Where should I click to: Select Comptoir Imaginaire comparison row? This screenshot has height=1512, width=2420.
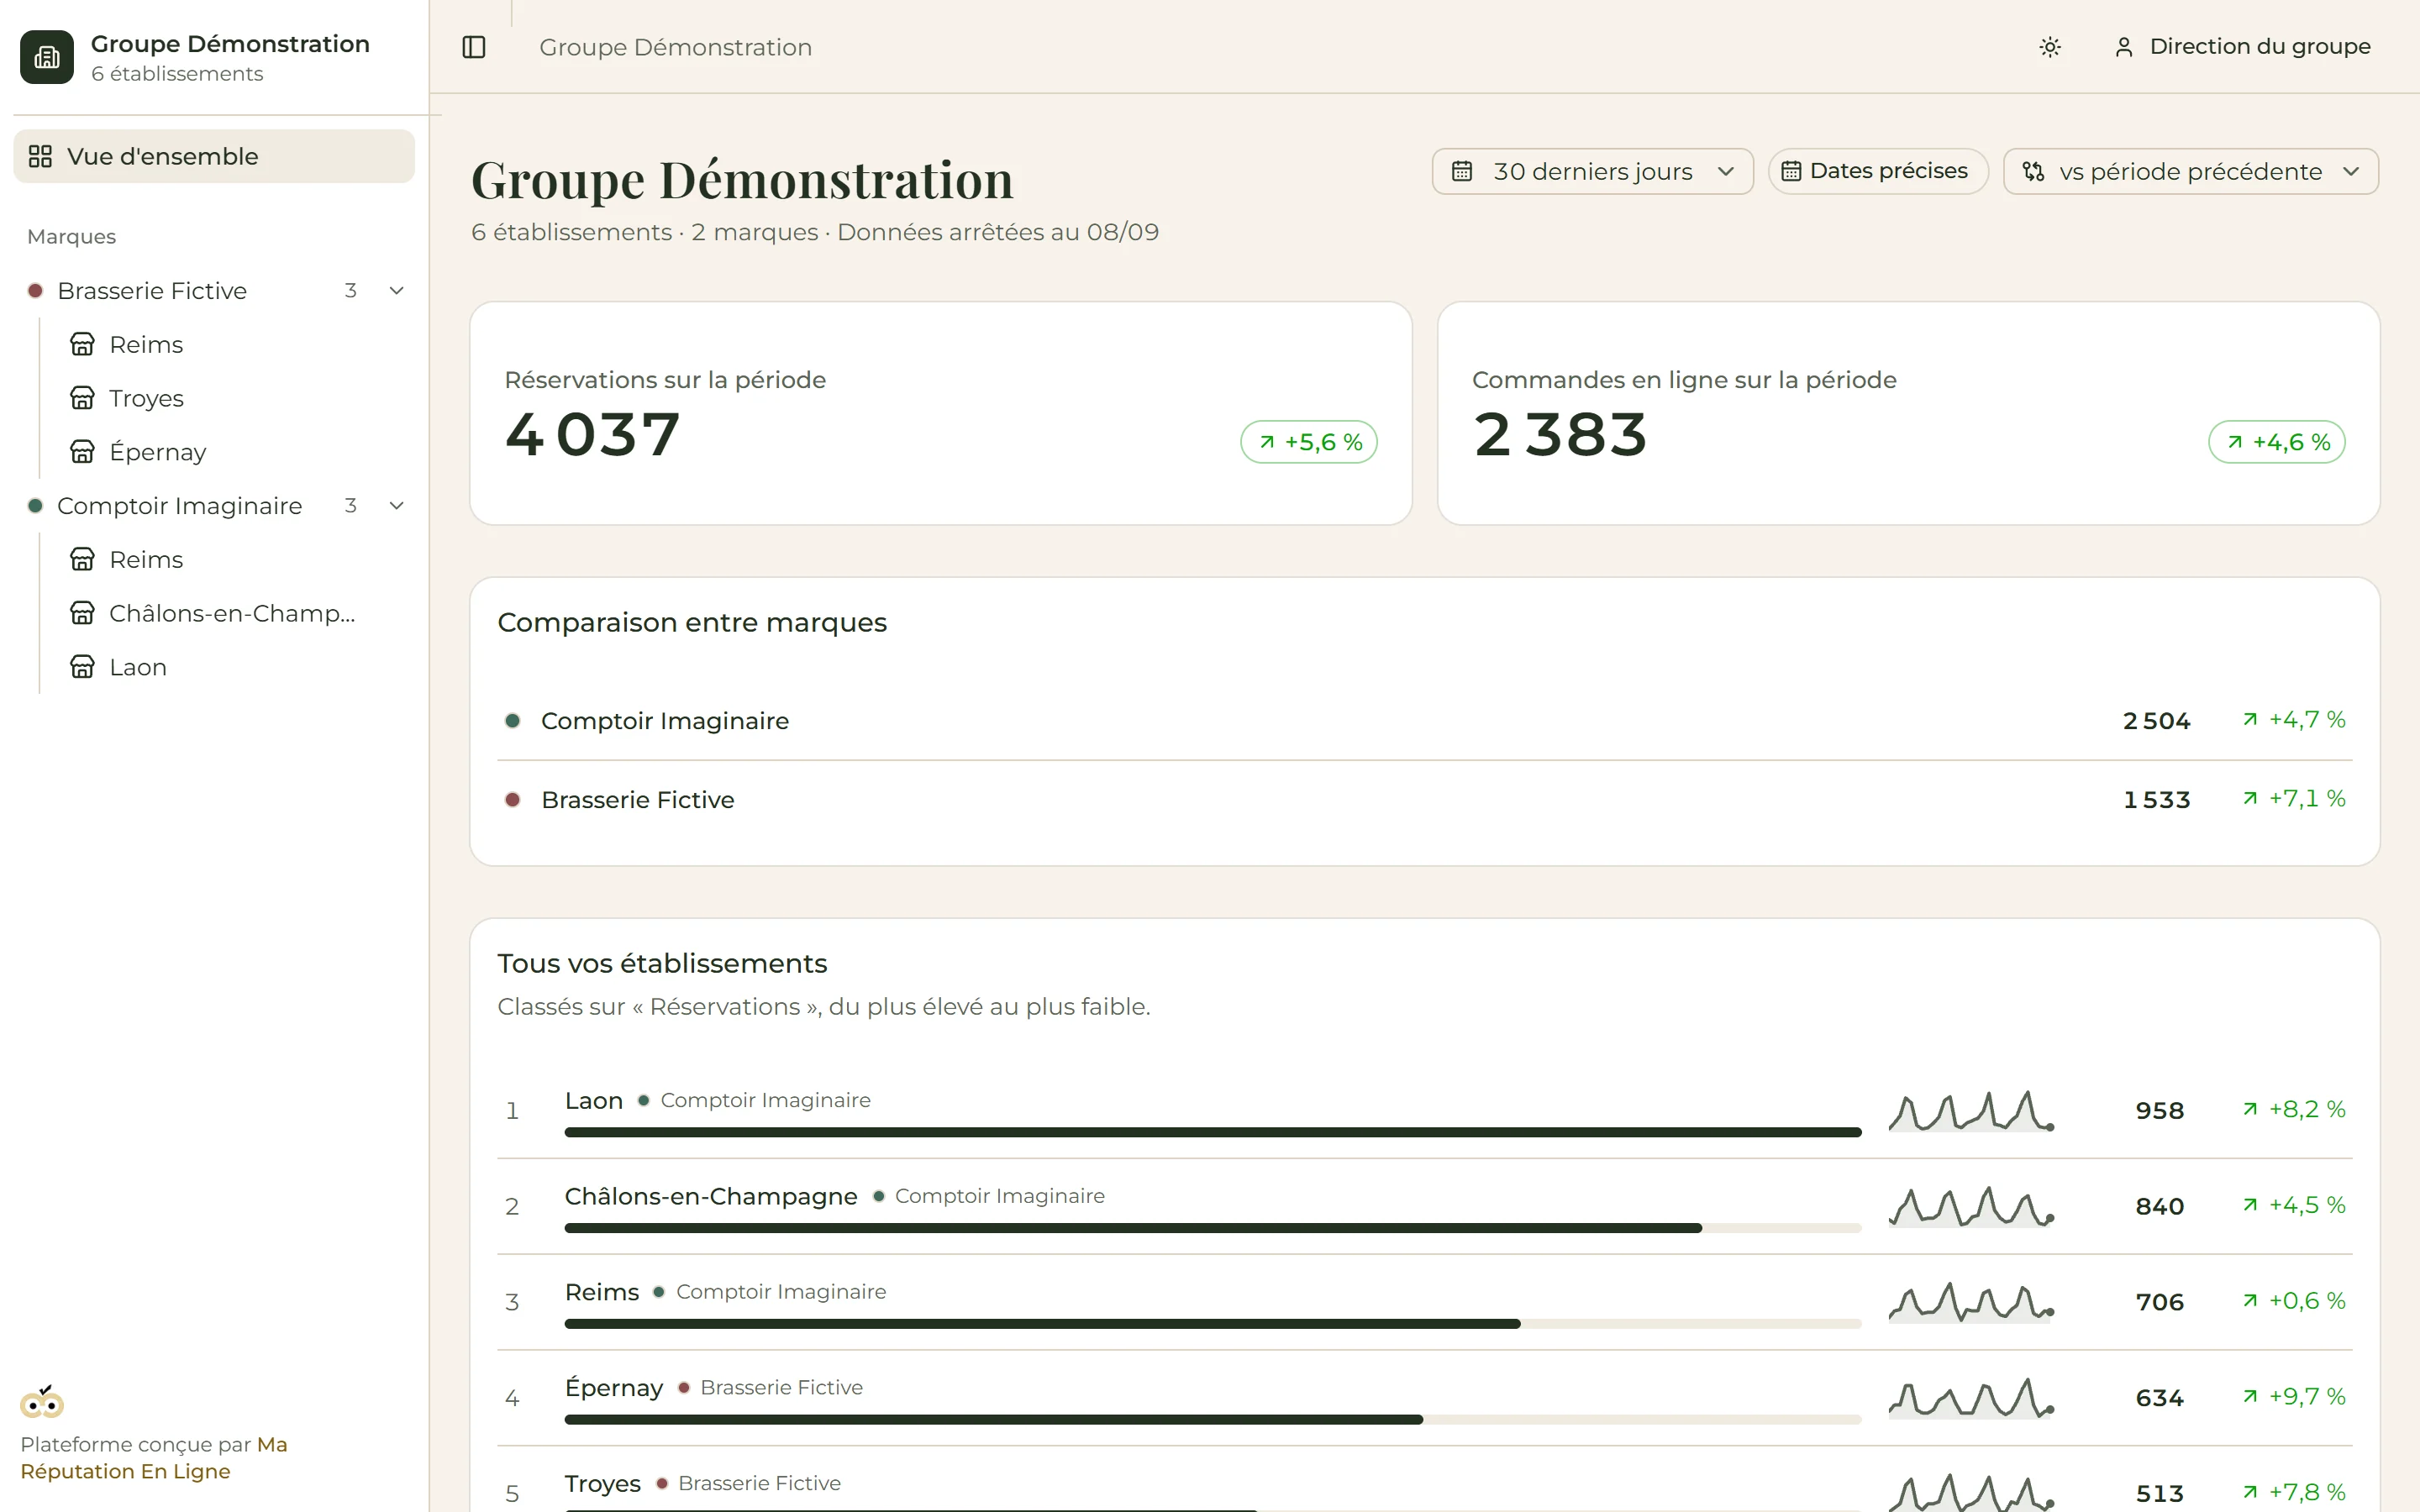[1424, 721]
